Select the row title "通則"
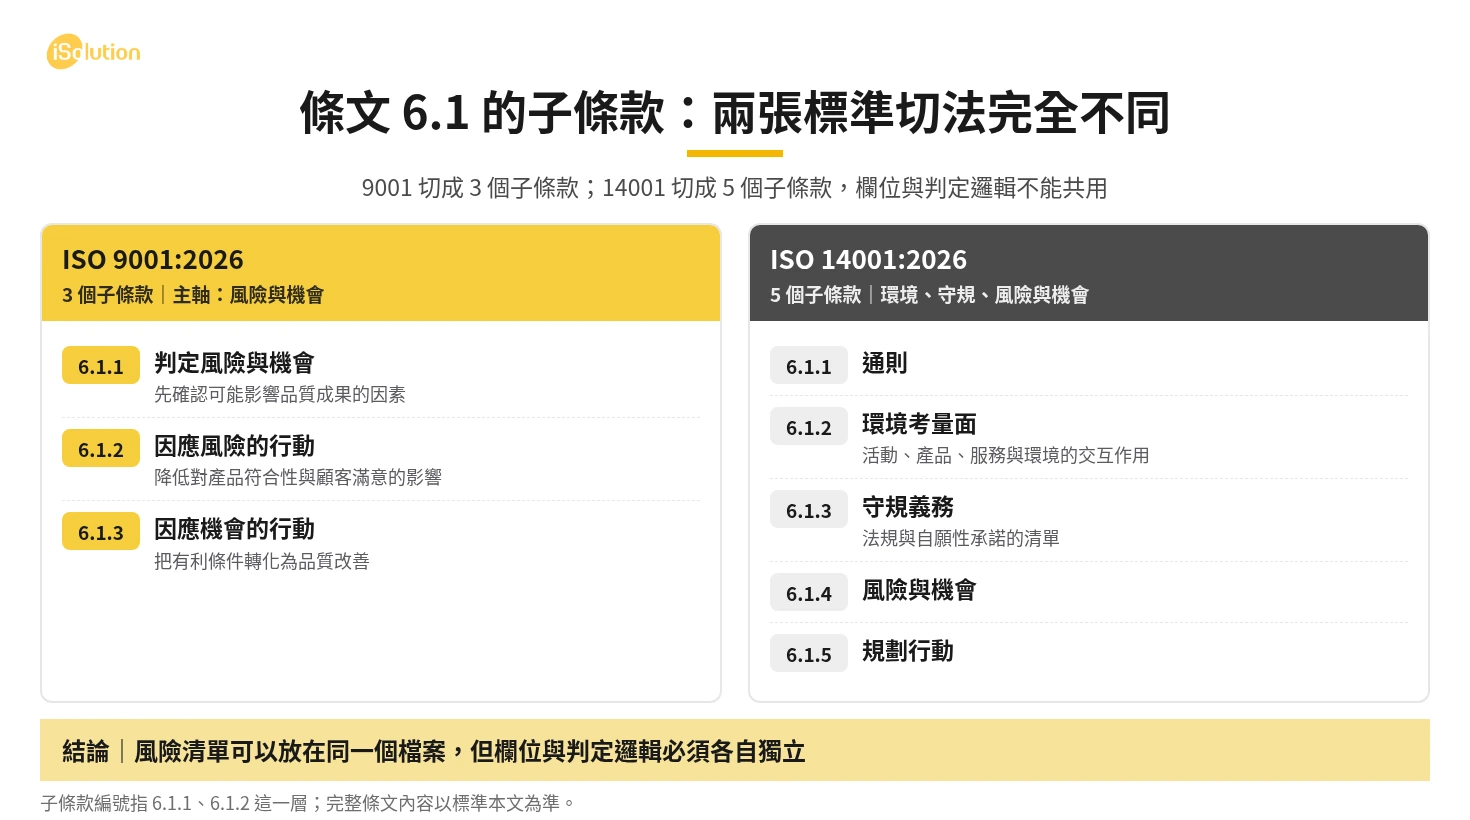Image resolution: width=1470 pixels, height=820 pixels. pyautogui.click(x=885, y=363)
